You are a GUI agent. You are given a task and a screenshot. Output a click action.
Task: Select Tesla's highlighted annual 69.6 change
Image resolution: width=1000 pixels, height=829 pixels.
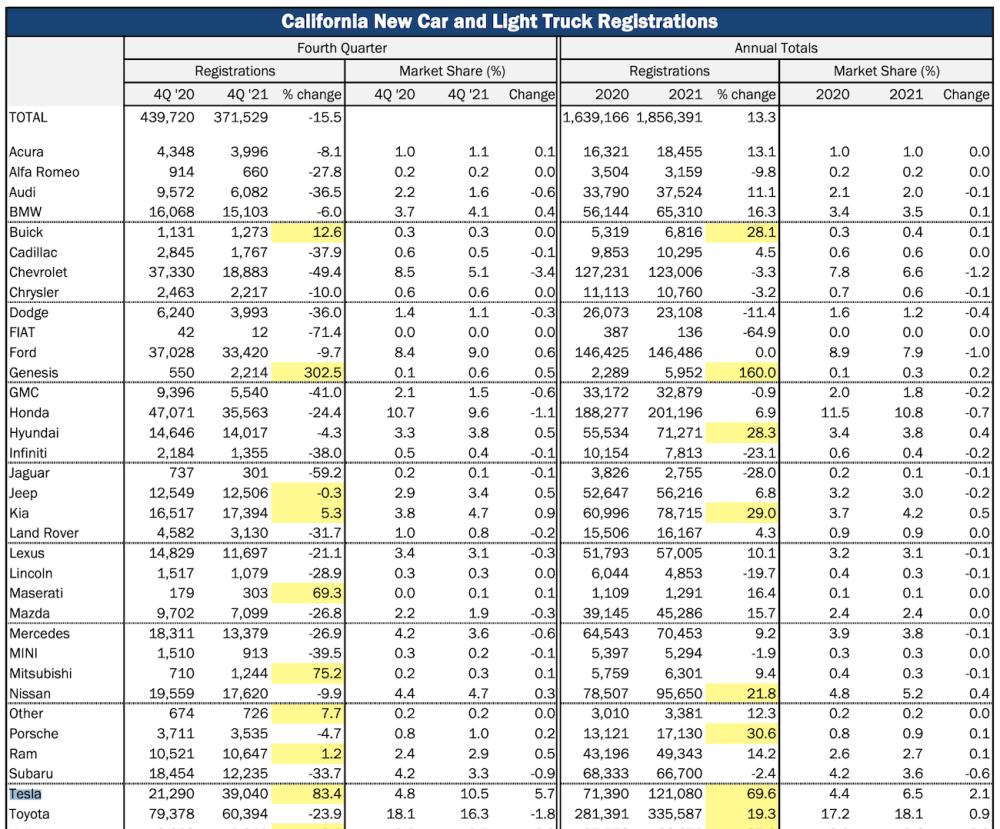742,794
